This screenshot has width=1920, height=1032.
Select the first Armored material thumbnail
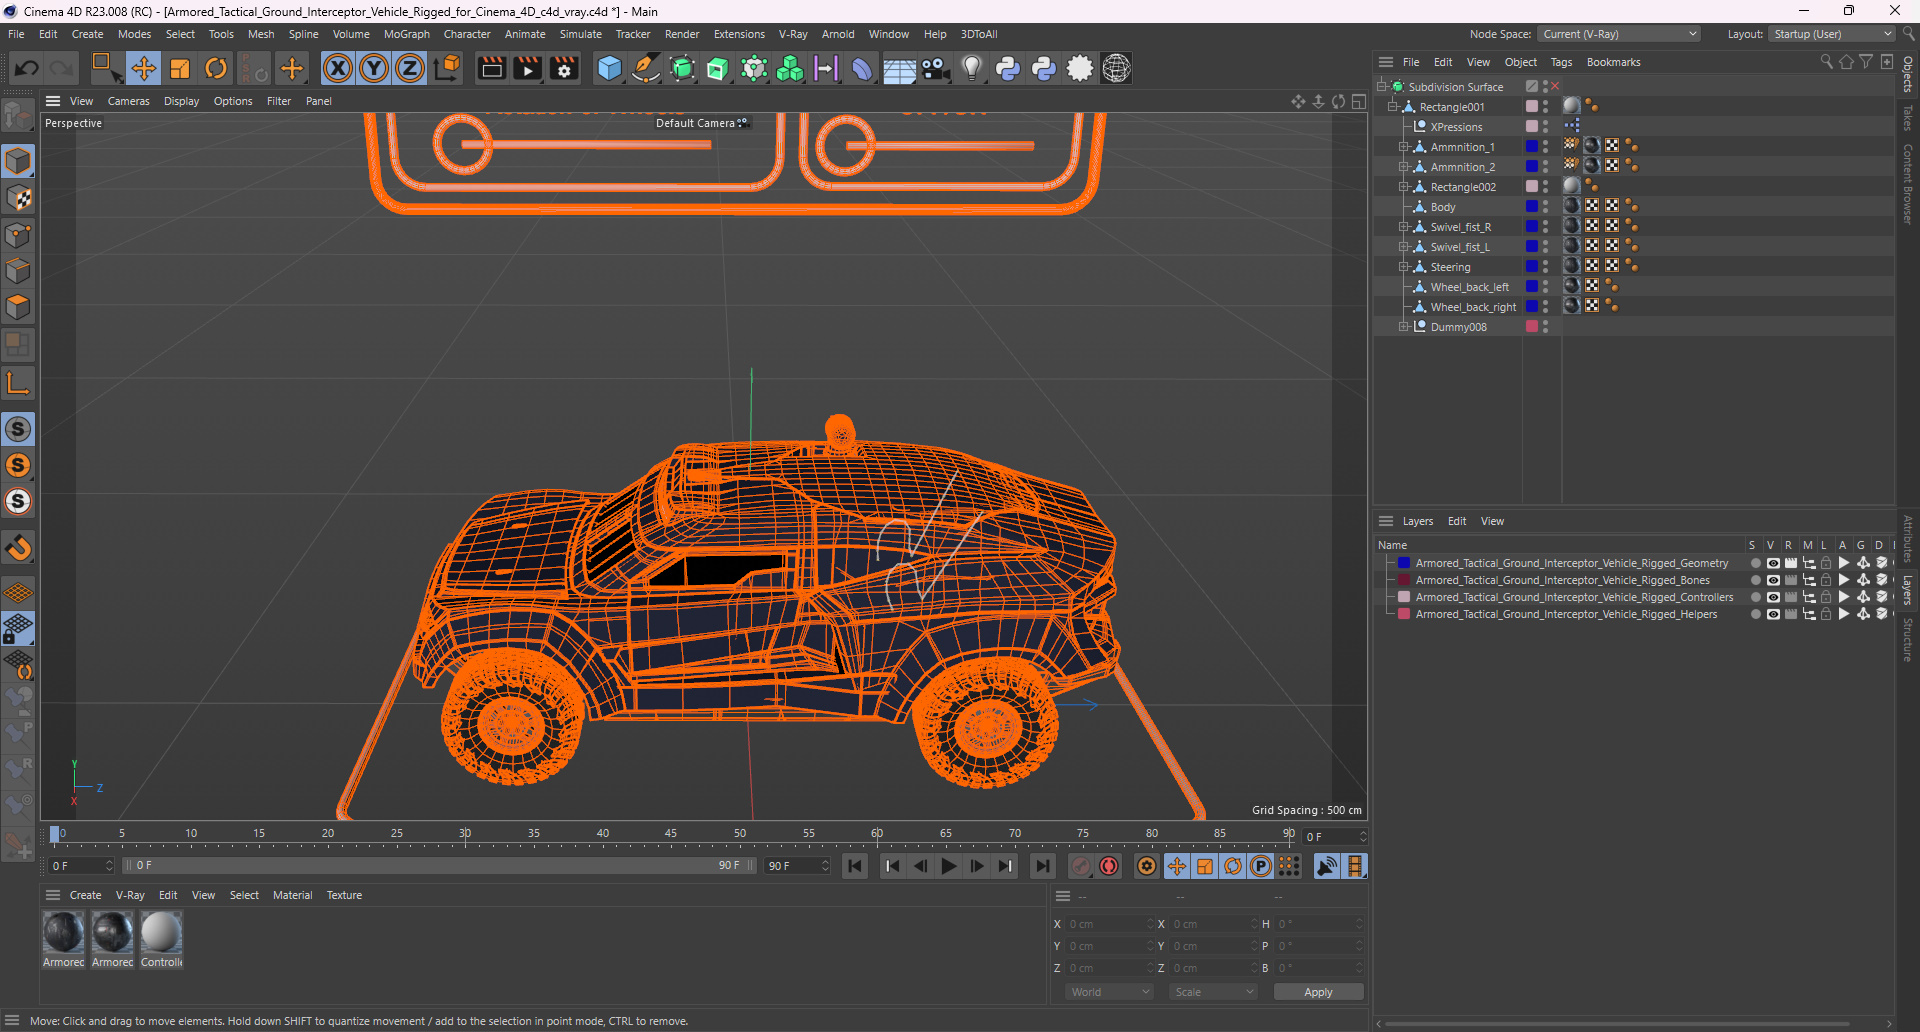63,932
